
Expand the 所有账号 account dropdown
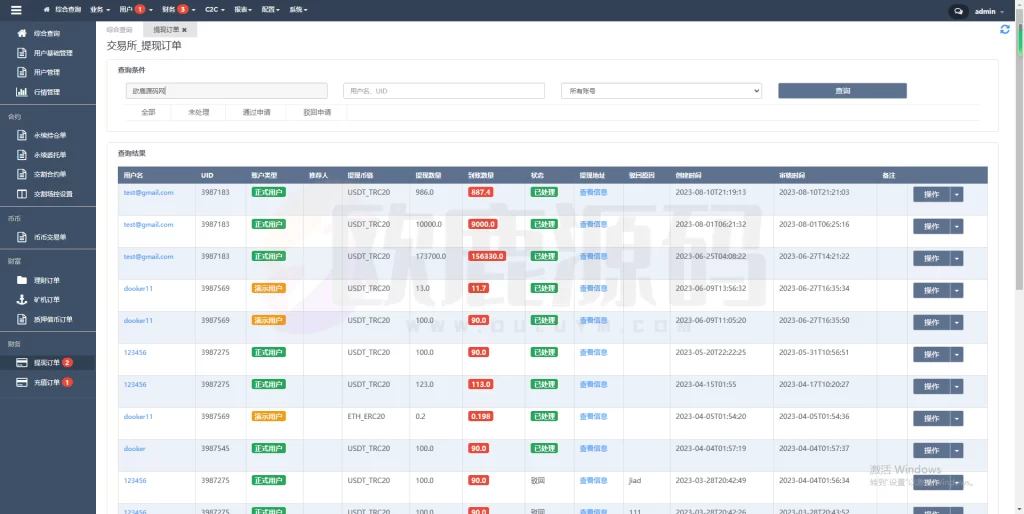tap(661, 91)
